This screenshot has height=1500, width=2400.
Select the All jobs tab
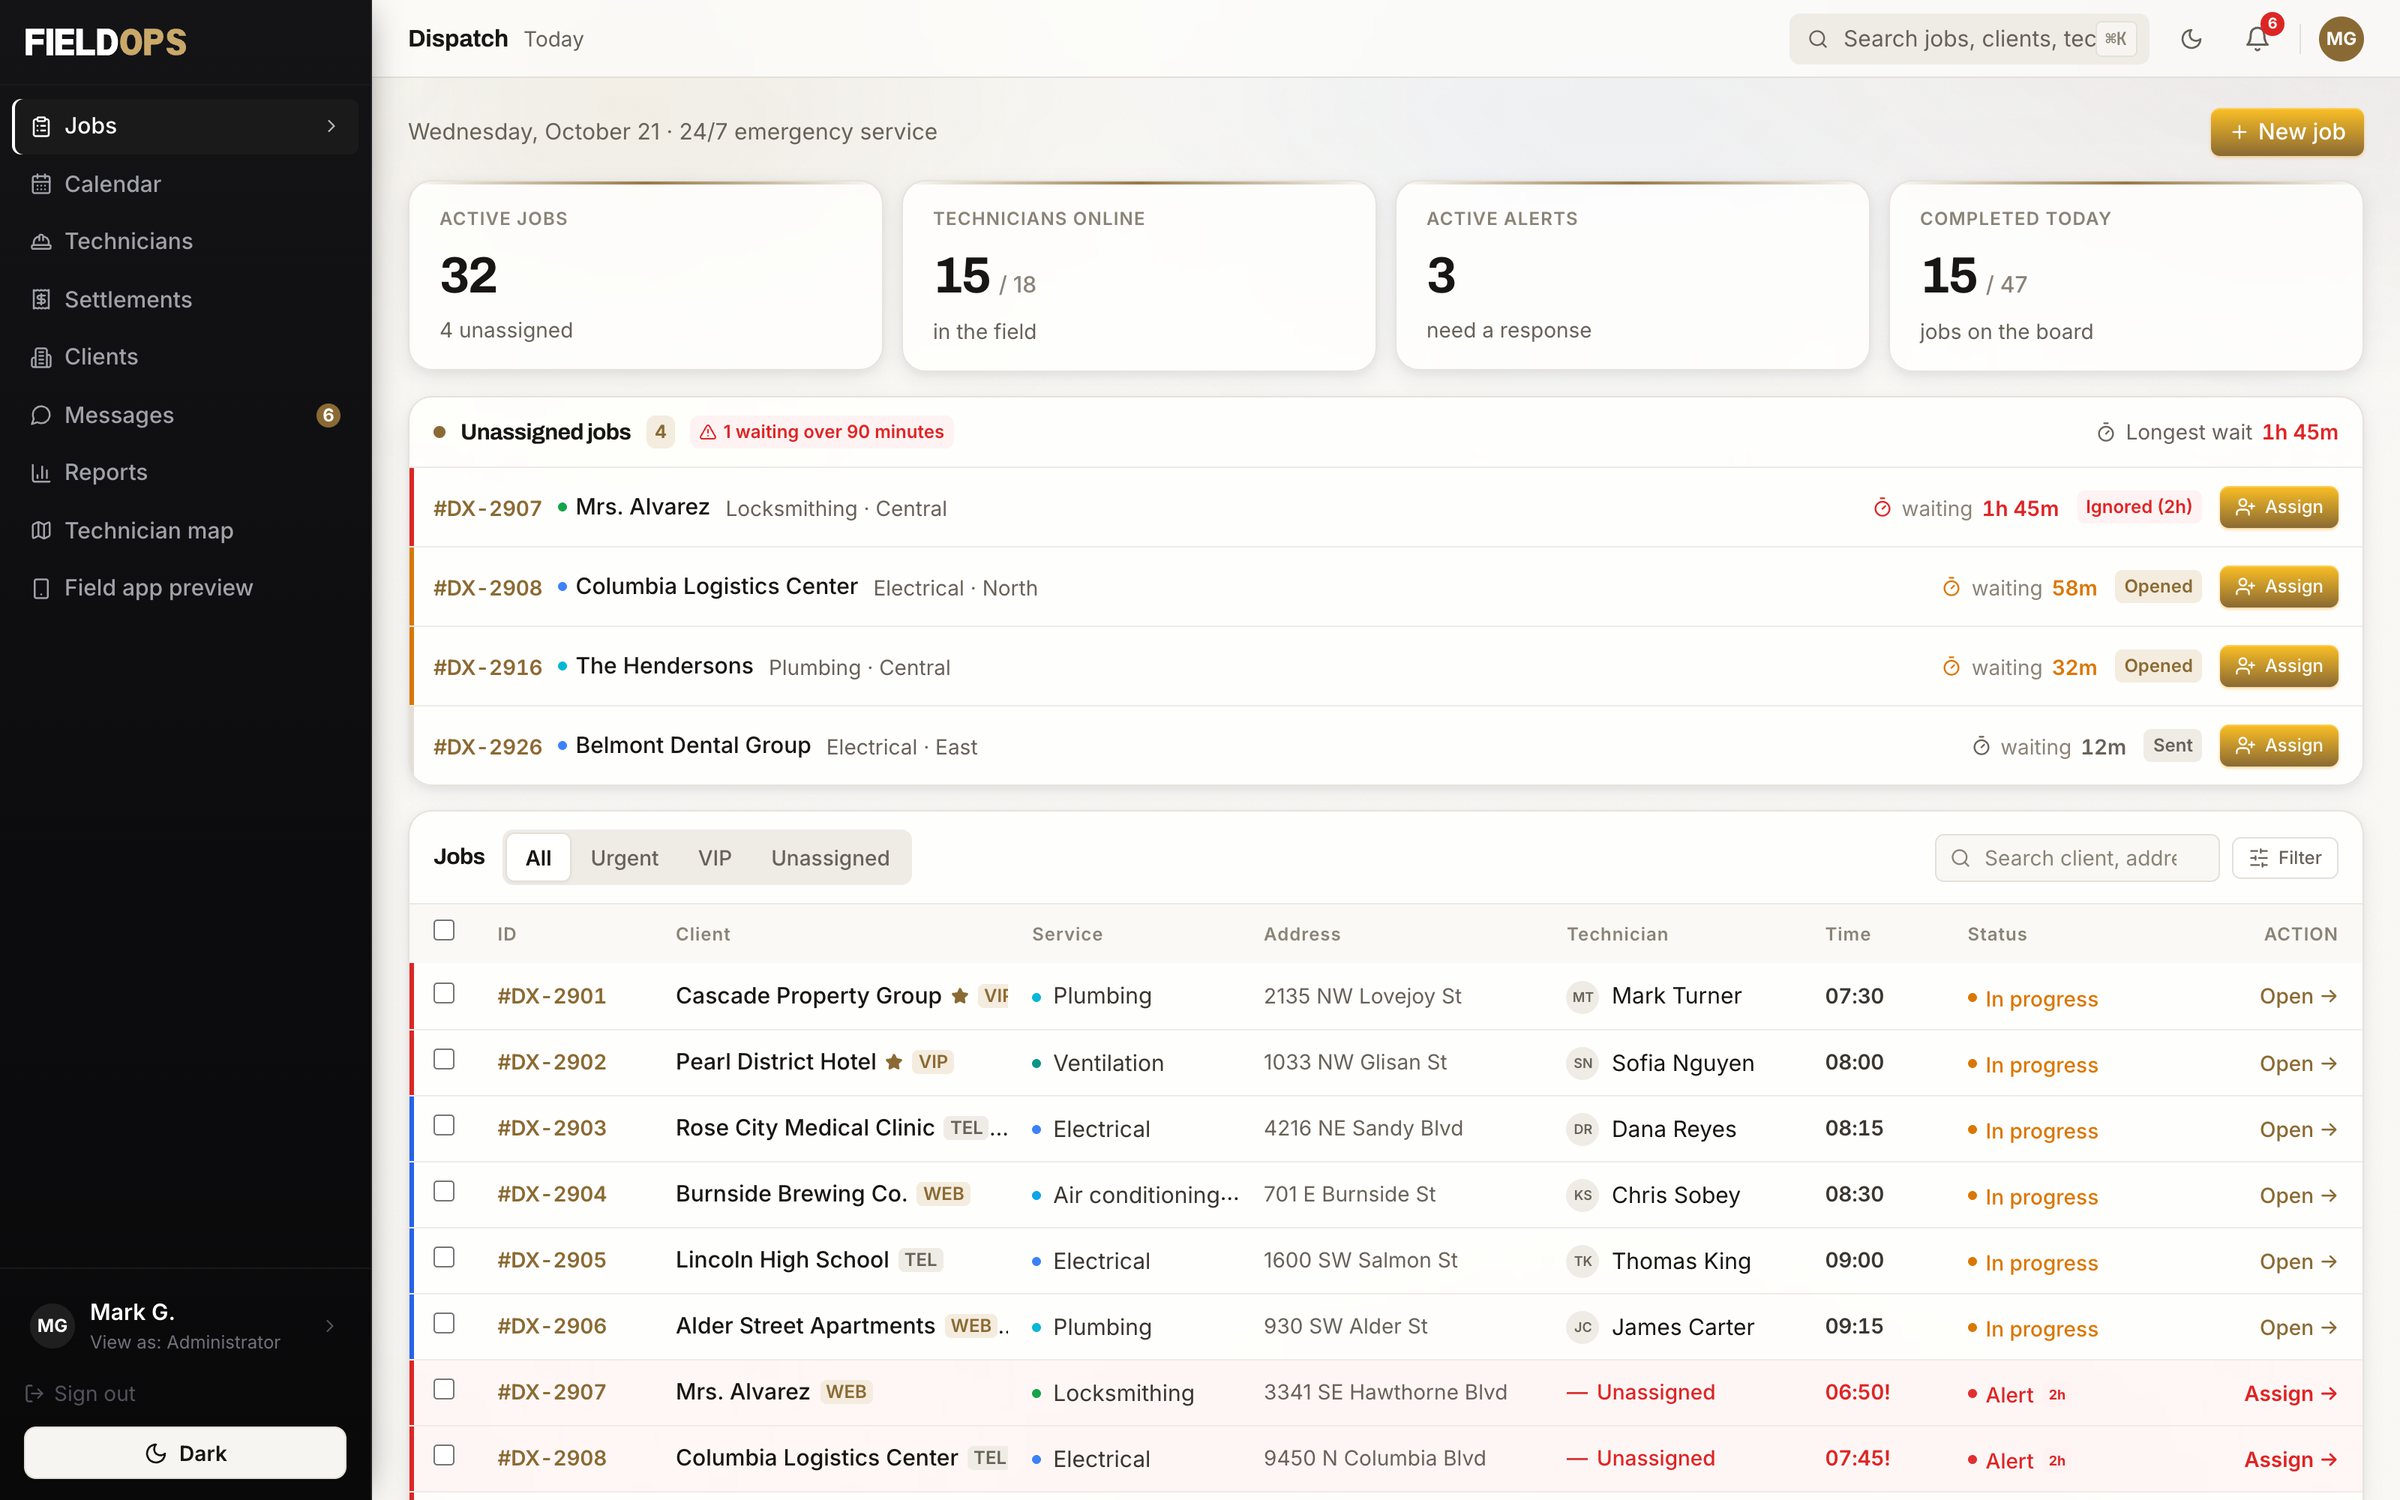(538, 857)
